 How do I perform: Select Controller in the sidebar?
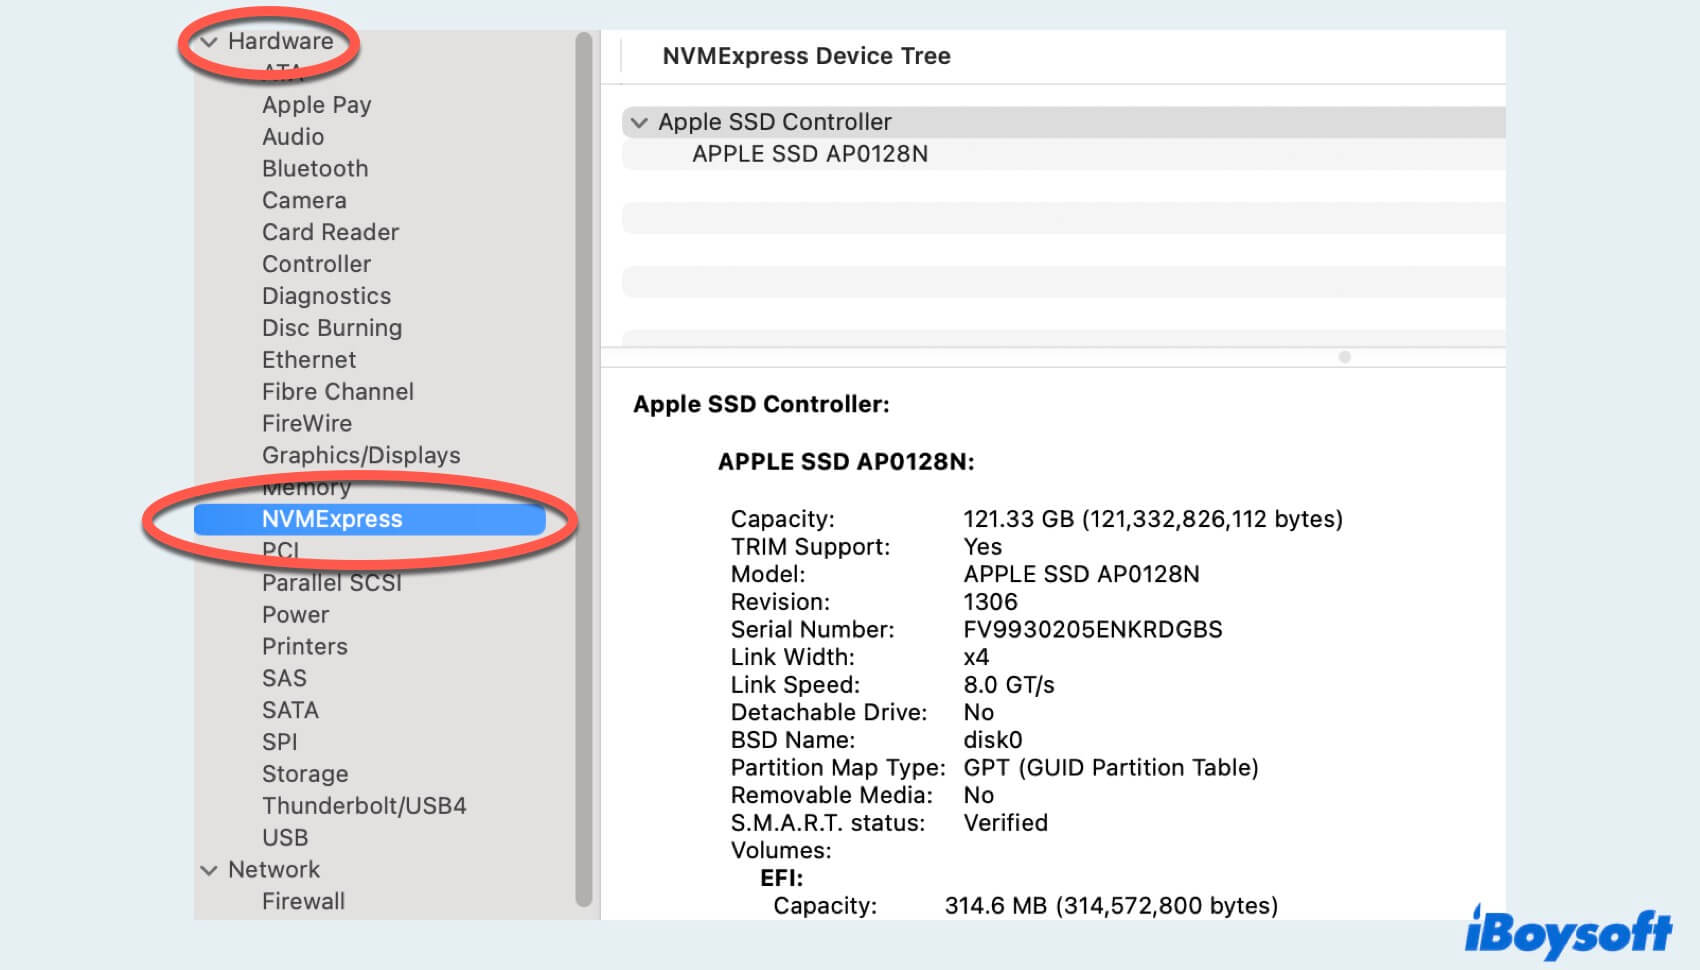coord(316,265)
